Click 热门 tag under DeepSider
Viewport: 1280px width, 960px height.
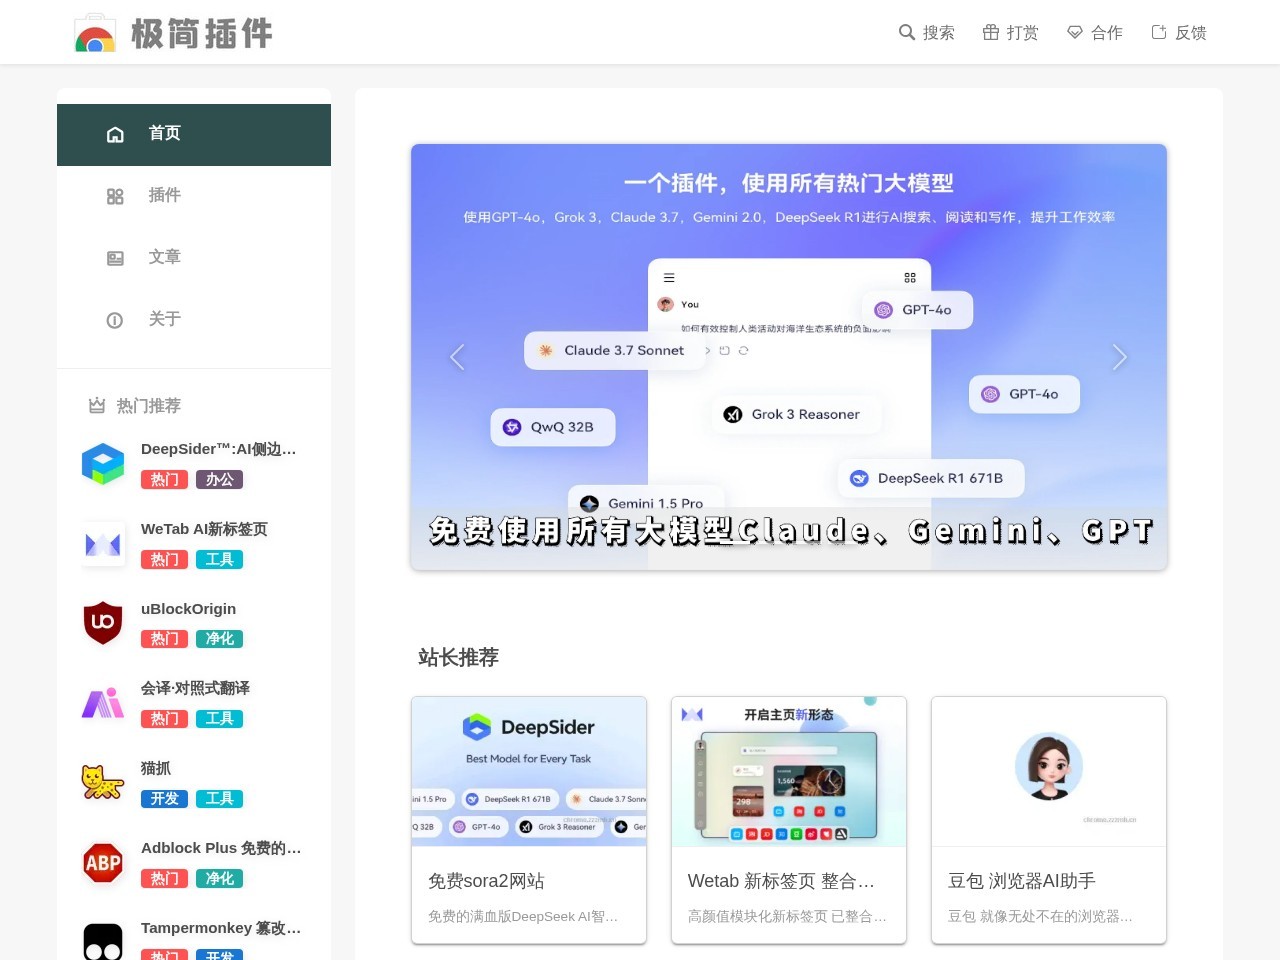pyautogui.click(x=164, y=480)
